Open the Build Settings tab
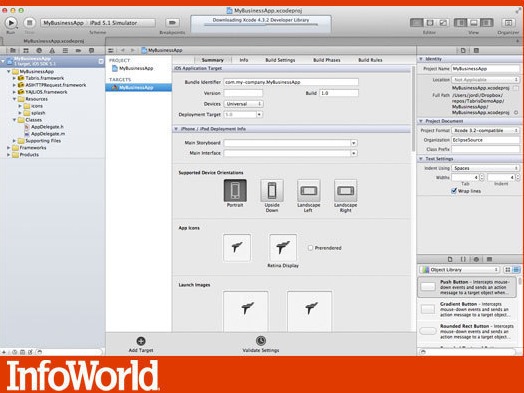The image size is (524, 393). coord(280,60)
